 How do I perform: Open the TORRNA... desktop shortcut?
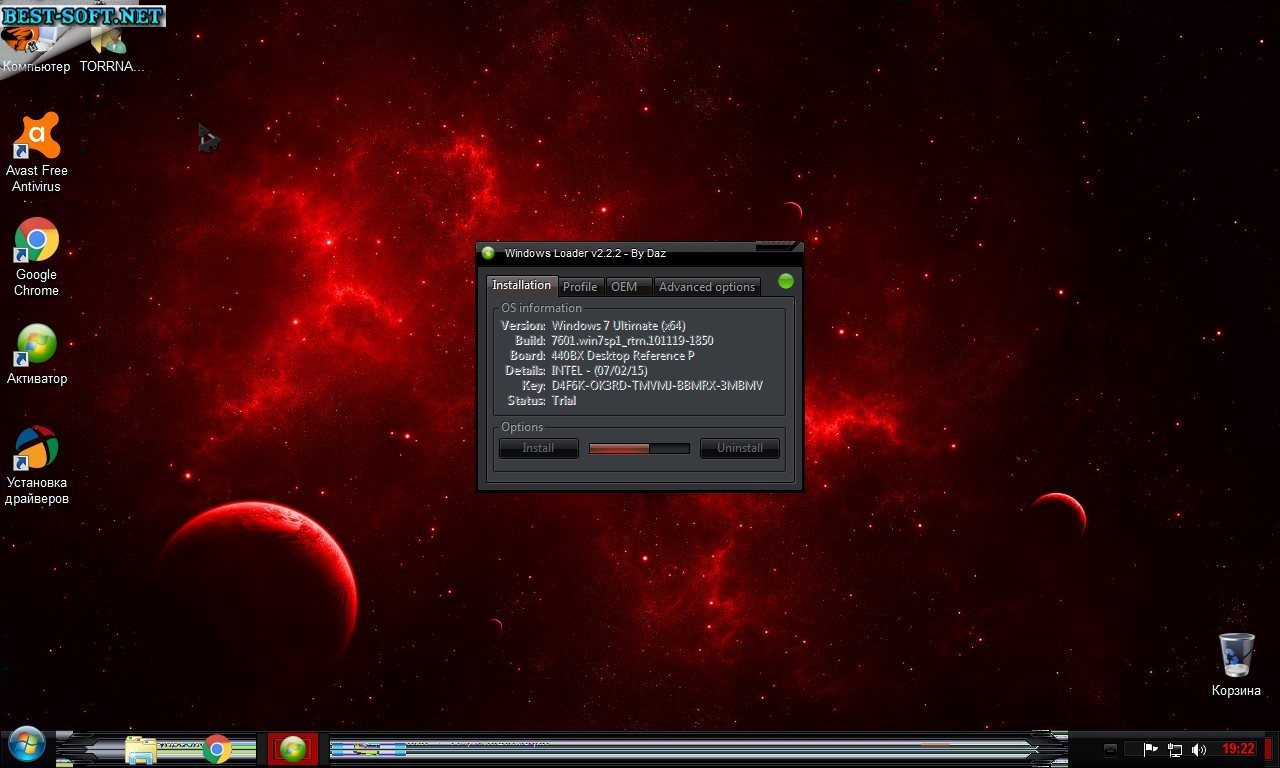[111, 50]
